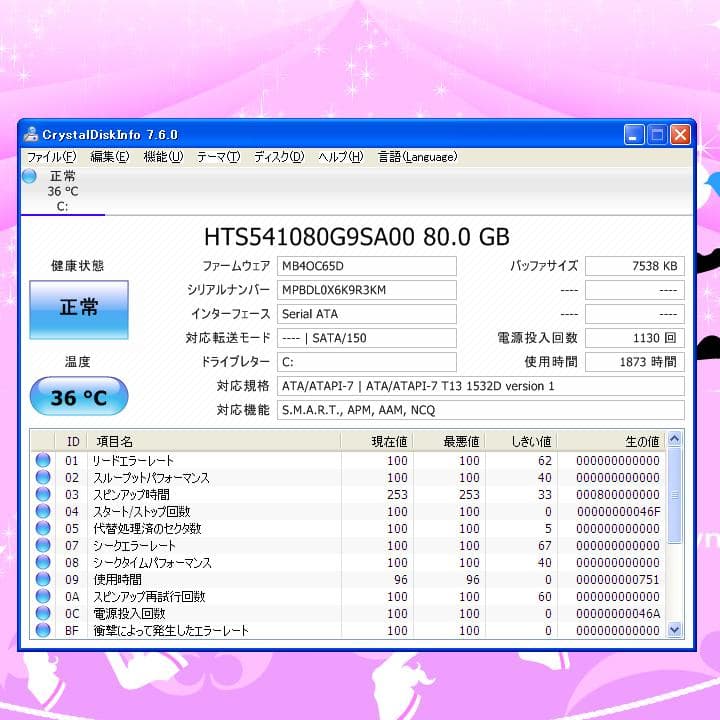Image resolution: width=720 pixels, height=720 pixels.
Task: Click the 現在値 column header
Action: (377, 441)
